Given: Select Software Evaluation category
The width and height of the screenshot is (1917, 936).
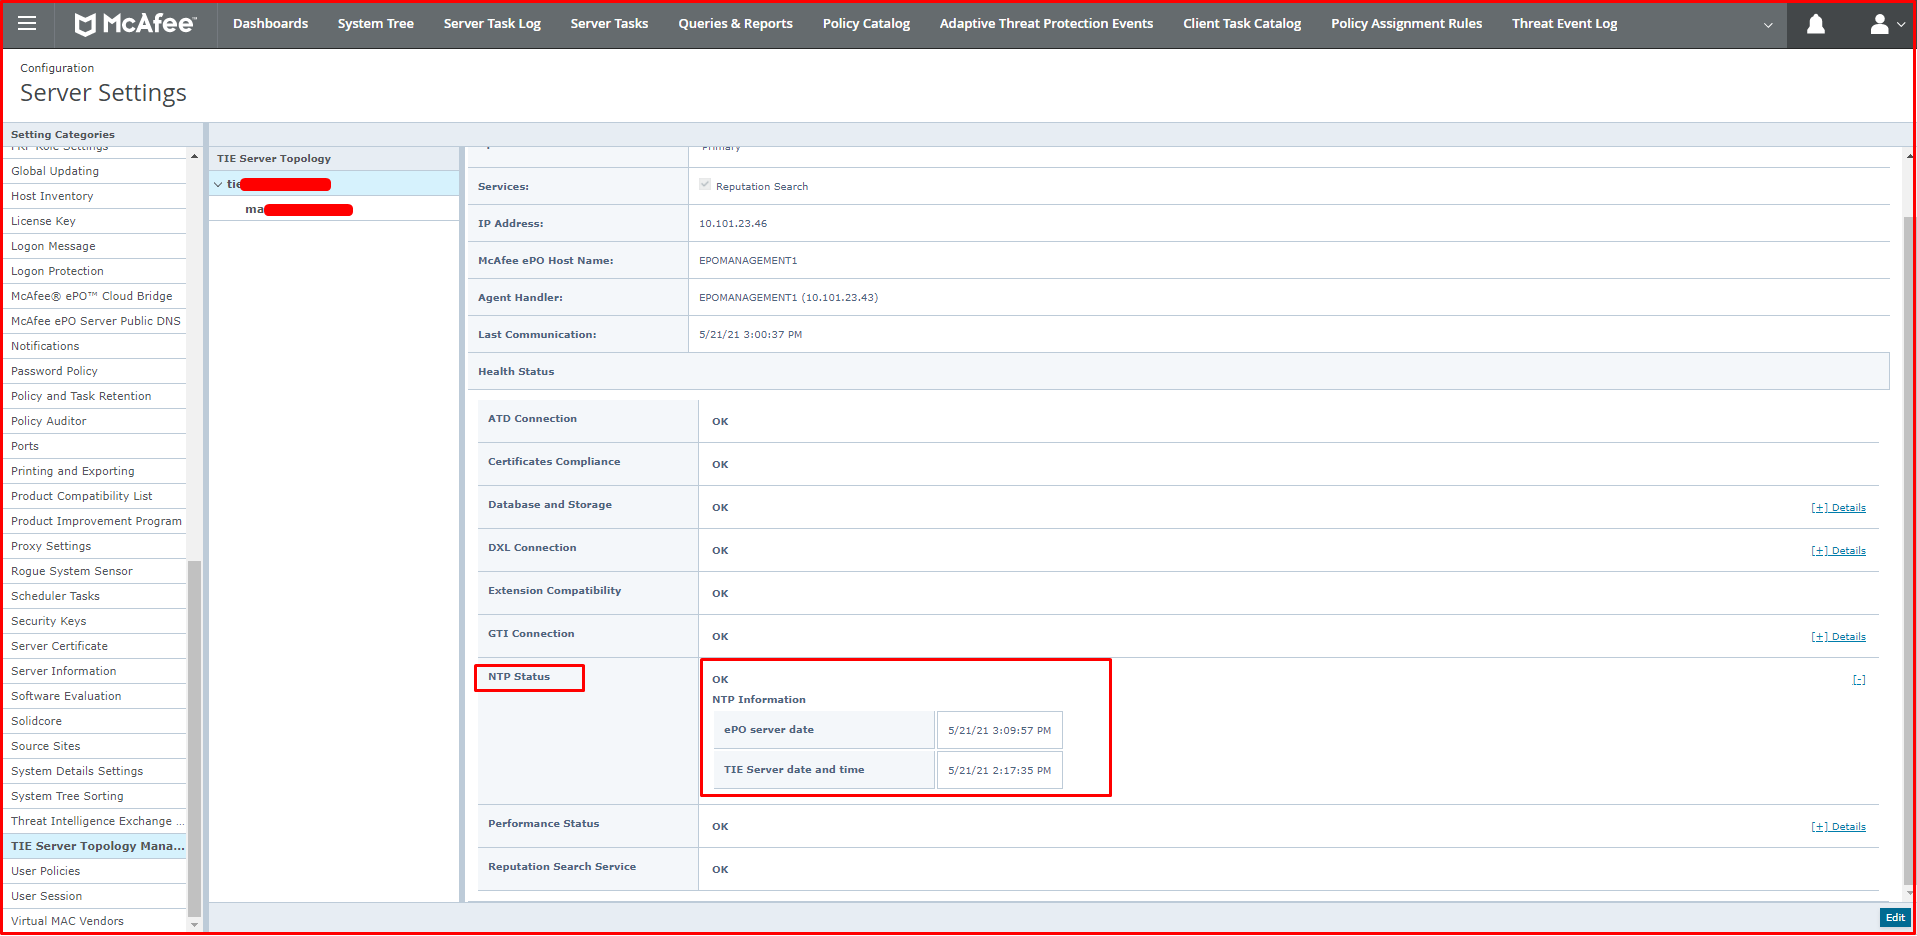Looking at the screenshot, I should pyautogui.click(x=94, y=696).
